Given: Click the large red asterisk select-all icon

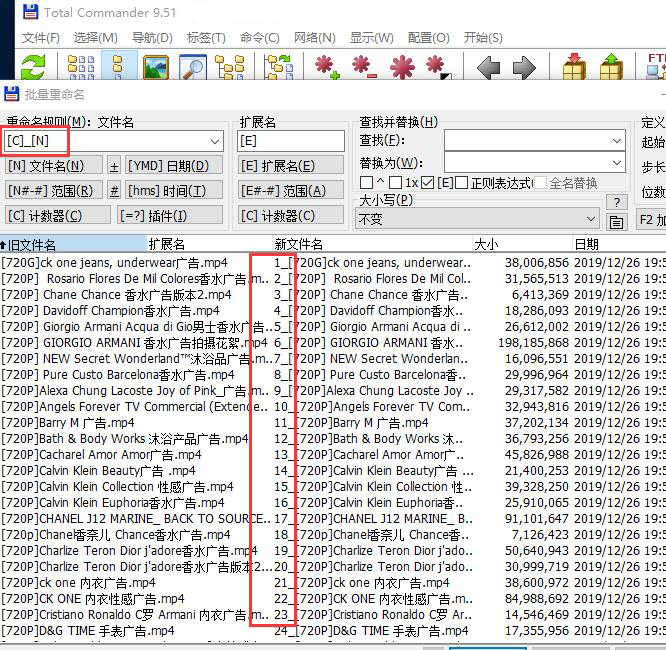Looking at the screenshot, I should coord(401,67).
